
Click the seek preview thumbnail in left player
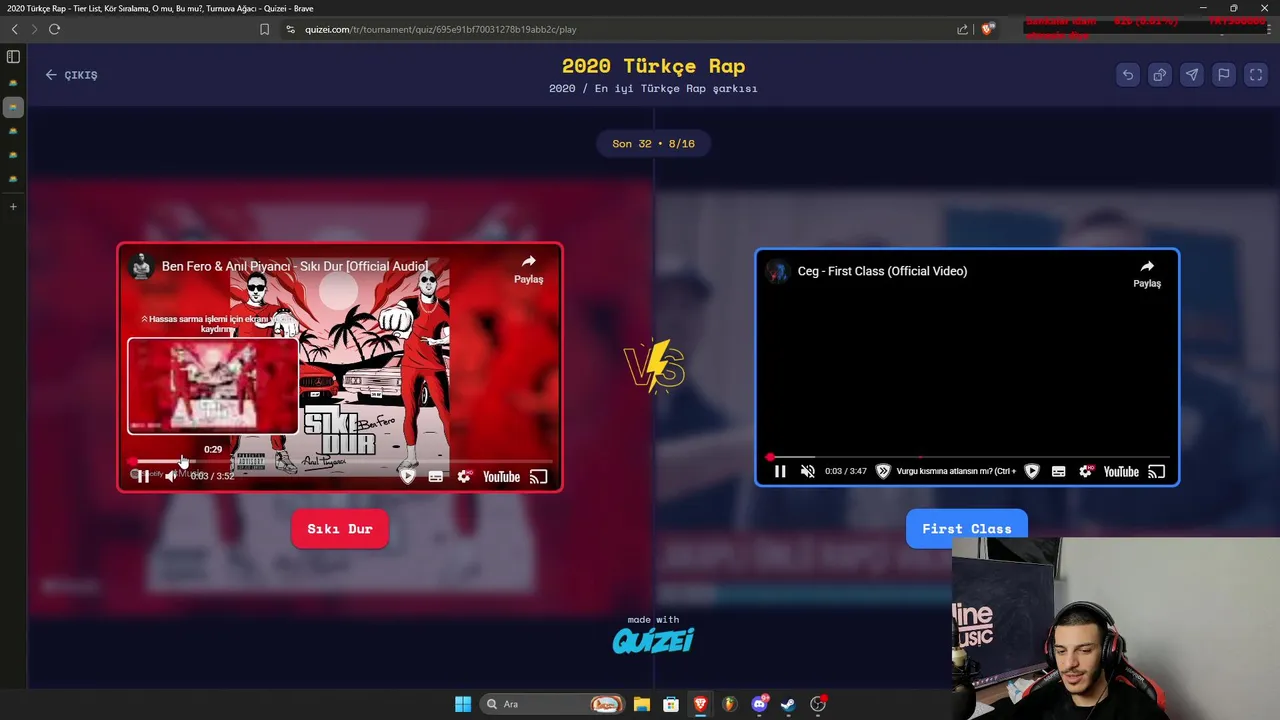pyautogui.click(x=212, y=385)
